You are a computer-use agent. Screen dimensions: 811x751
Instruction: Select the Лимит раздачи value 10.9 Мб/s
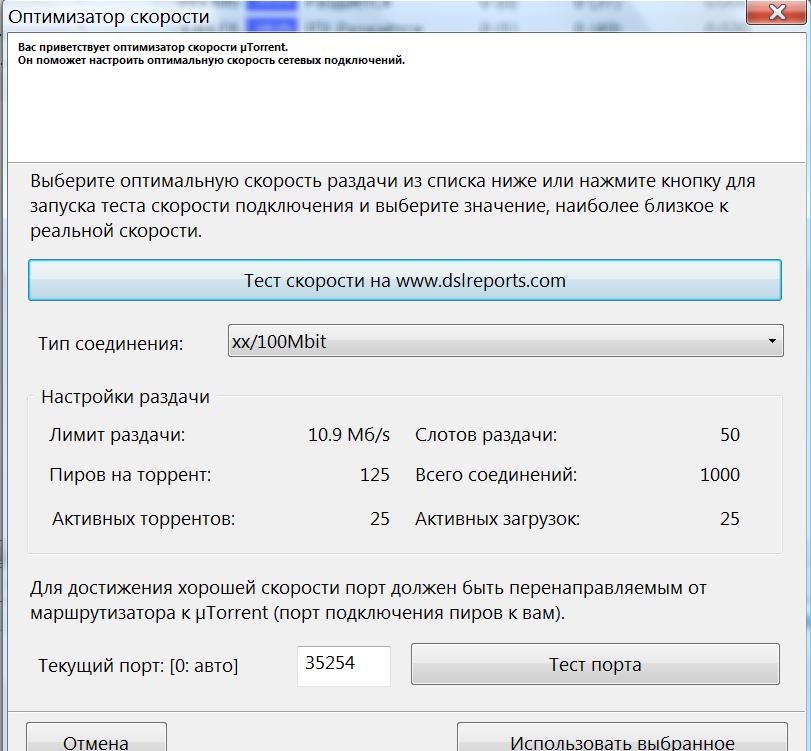coord(348,435)
